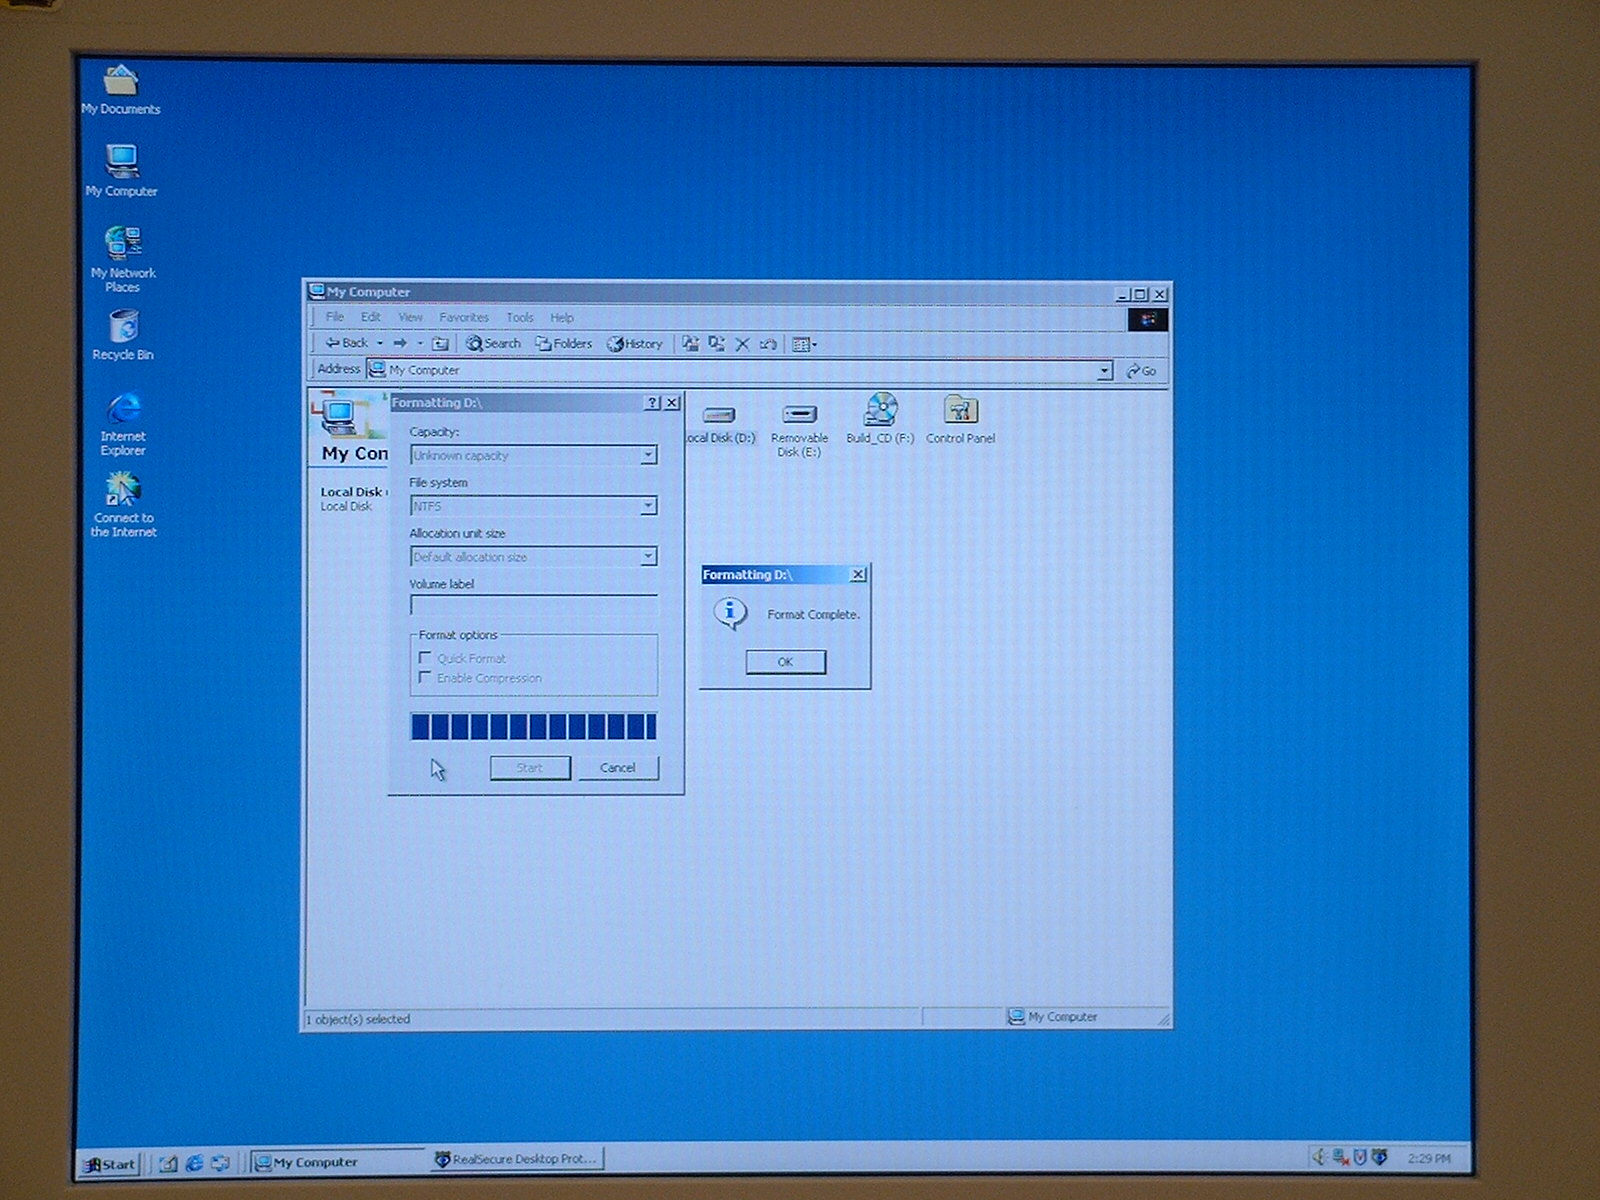Click the Search toolbar button
The width and height of the screenshot is (1600, 1200).
[494, 343]
